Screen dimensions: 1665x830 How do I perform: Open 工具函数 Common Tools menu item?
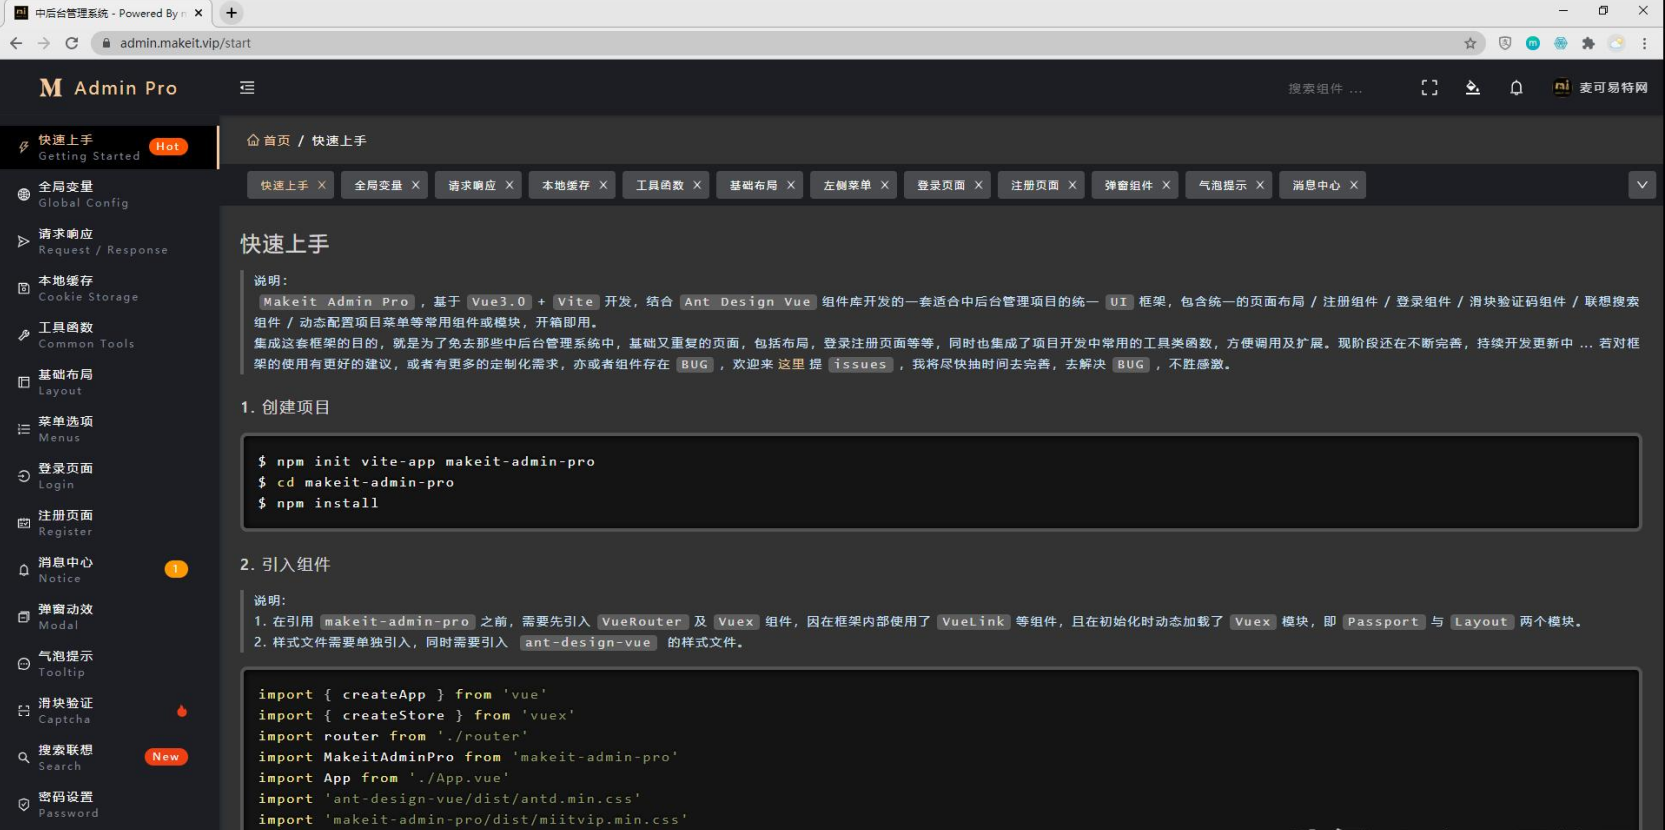pyautogui.click(x=109, y=335)
